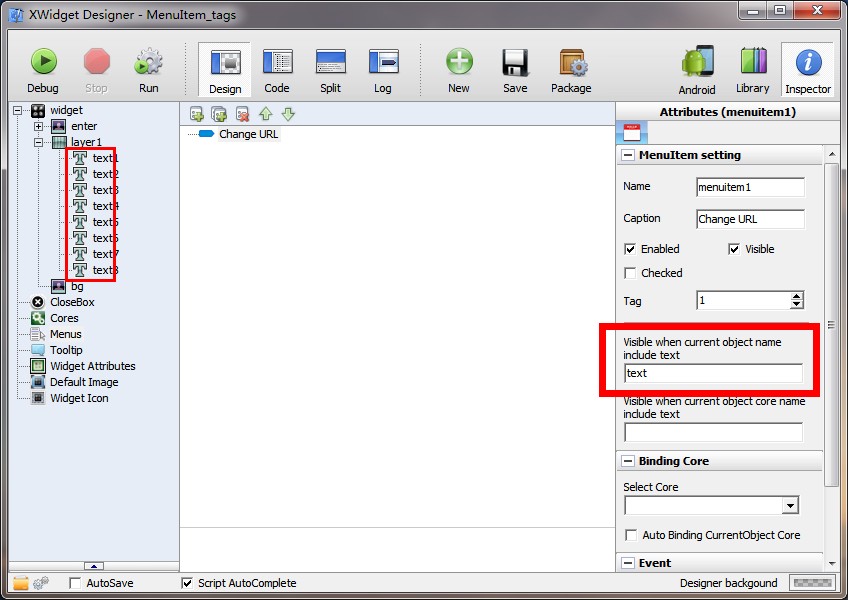Open the Android tool
The height and width of the screenshot is (600, 848).
coord(697,70)
